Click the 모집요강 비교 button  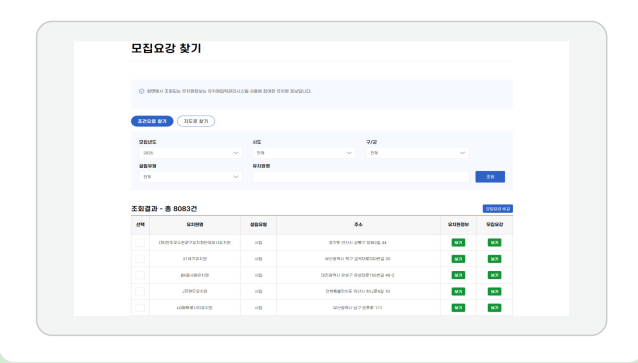(x=498, y=209)
